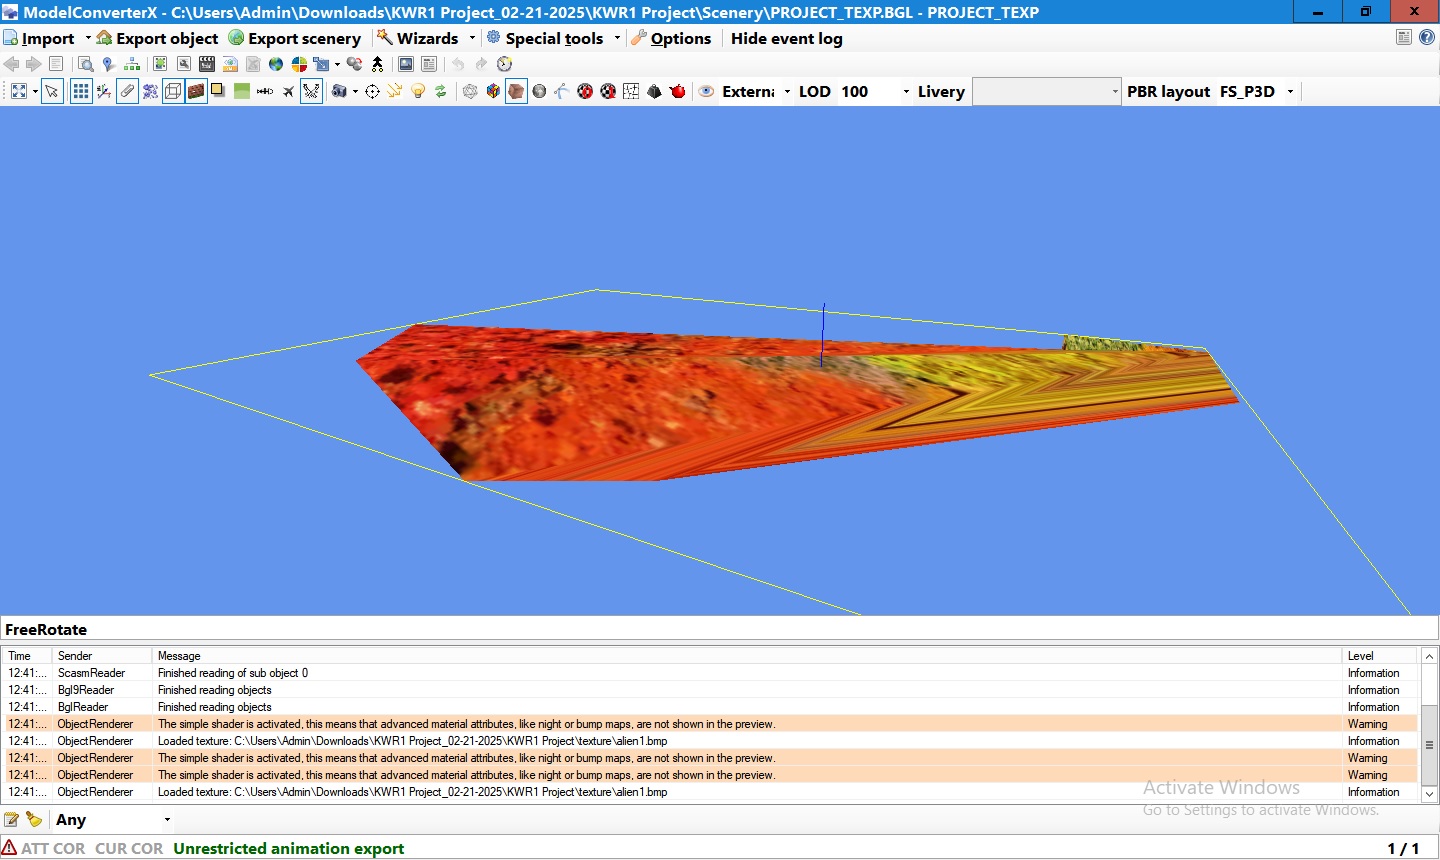1440x860 pixels.
Task: Open the blue map pin placement tool
Action: pyautogui.click(x=108, y=64)
